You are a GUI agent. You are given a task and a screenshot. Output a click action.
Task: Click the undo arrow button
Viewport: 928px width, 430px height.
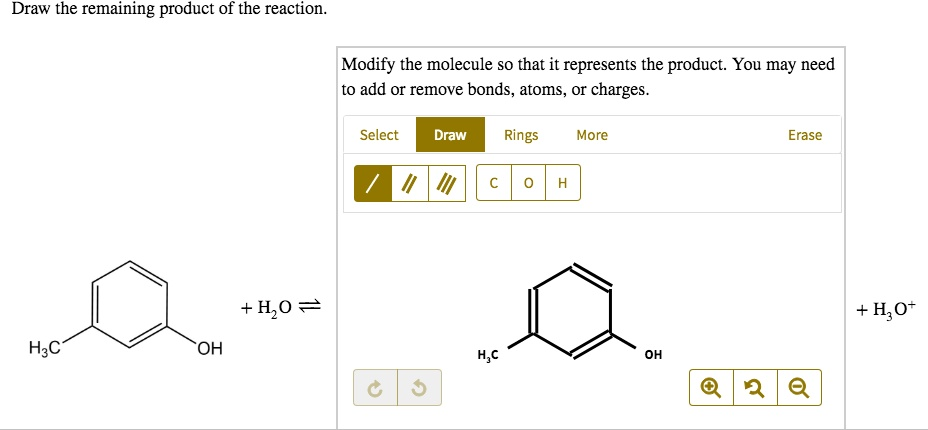click(x=415, y=388)
